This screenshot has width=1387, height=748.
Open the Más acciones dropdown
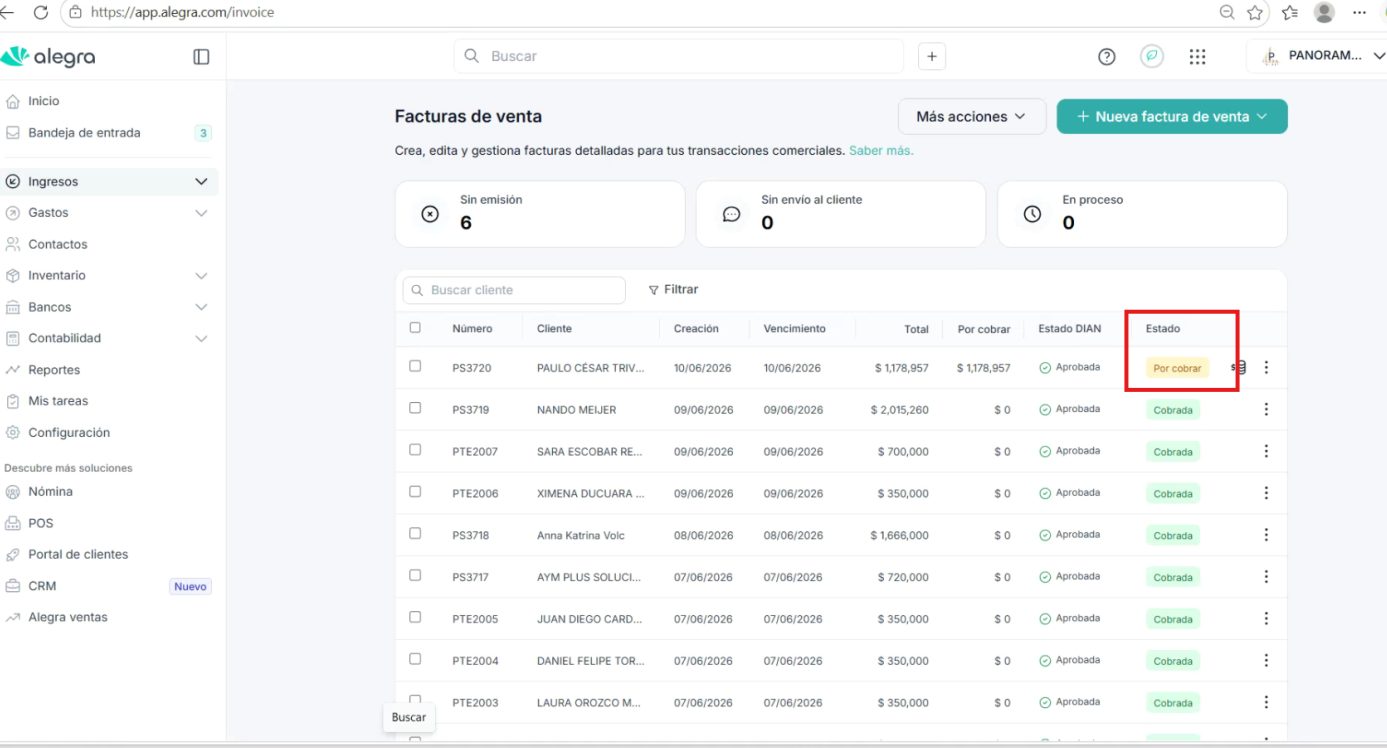click(972, 117)
